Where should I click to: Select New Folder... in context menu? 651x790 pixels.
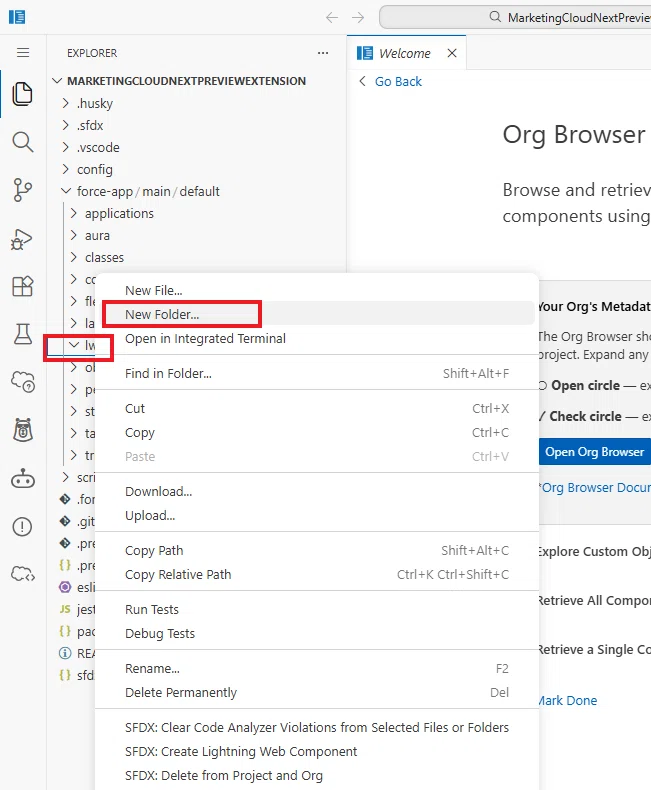click(317, 314)
